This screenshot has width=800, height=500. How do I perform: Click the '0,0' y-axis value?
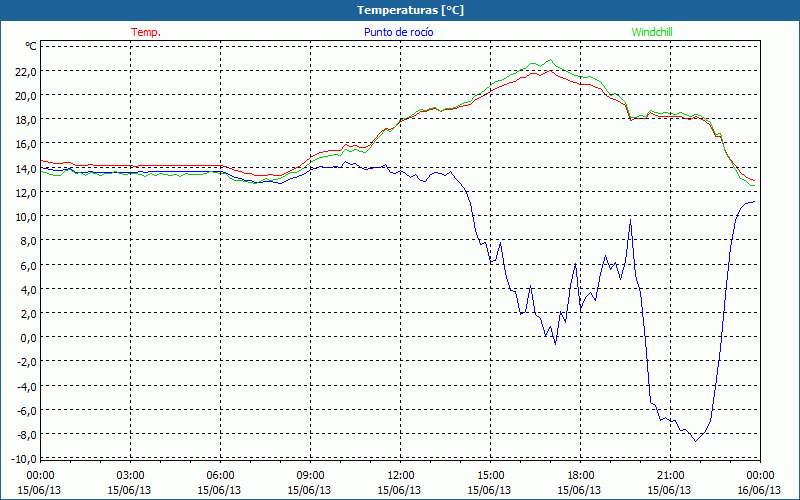pyautogui.click(x=29, y=338)
